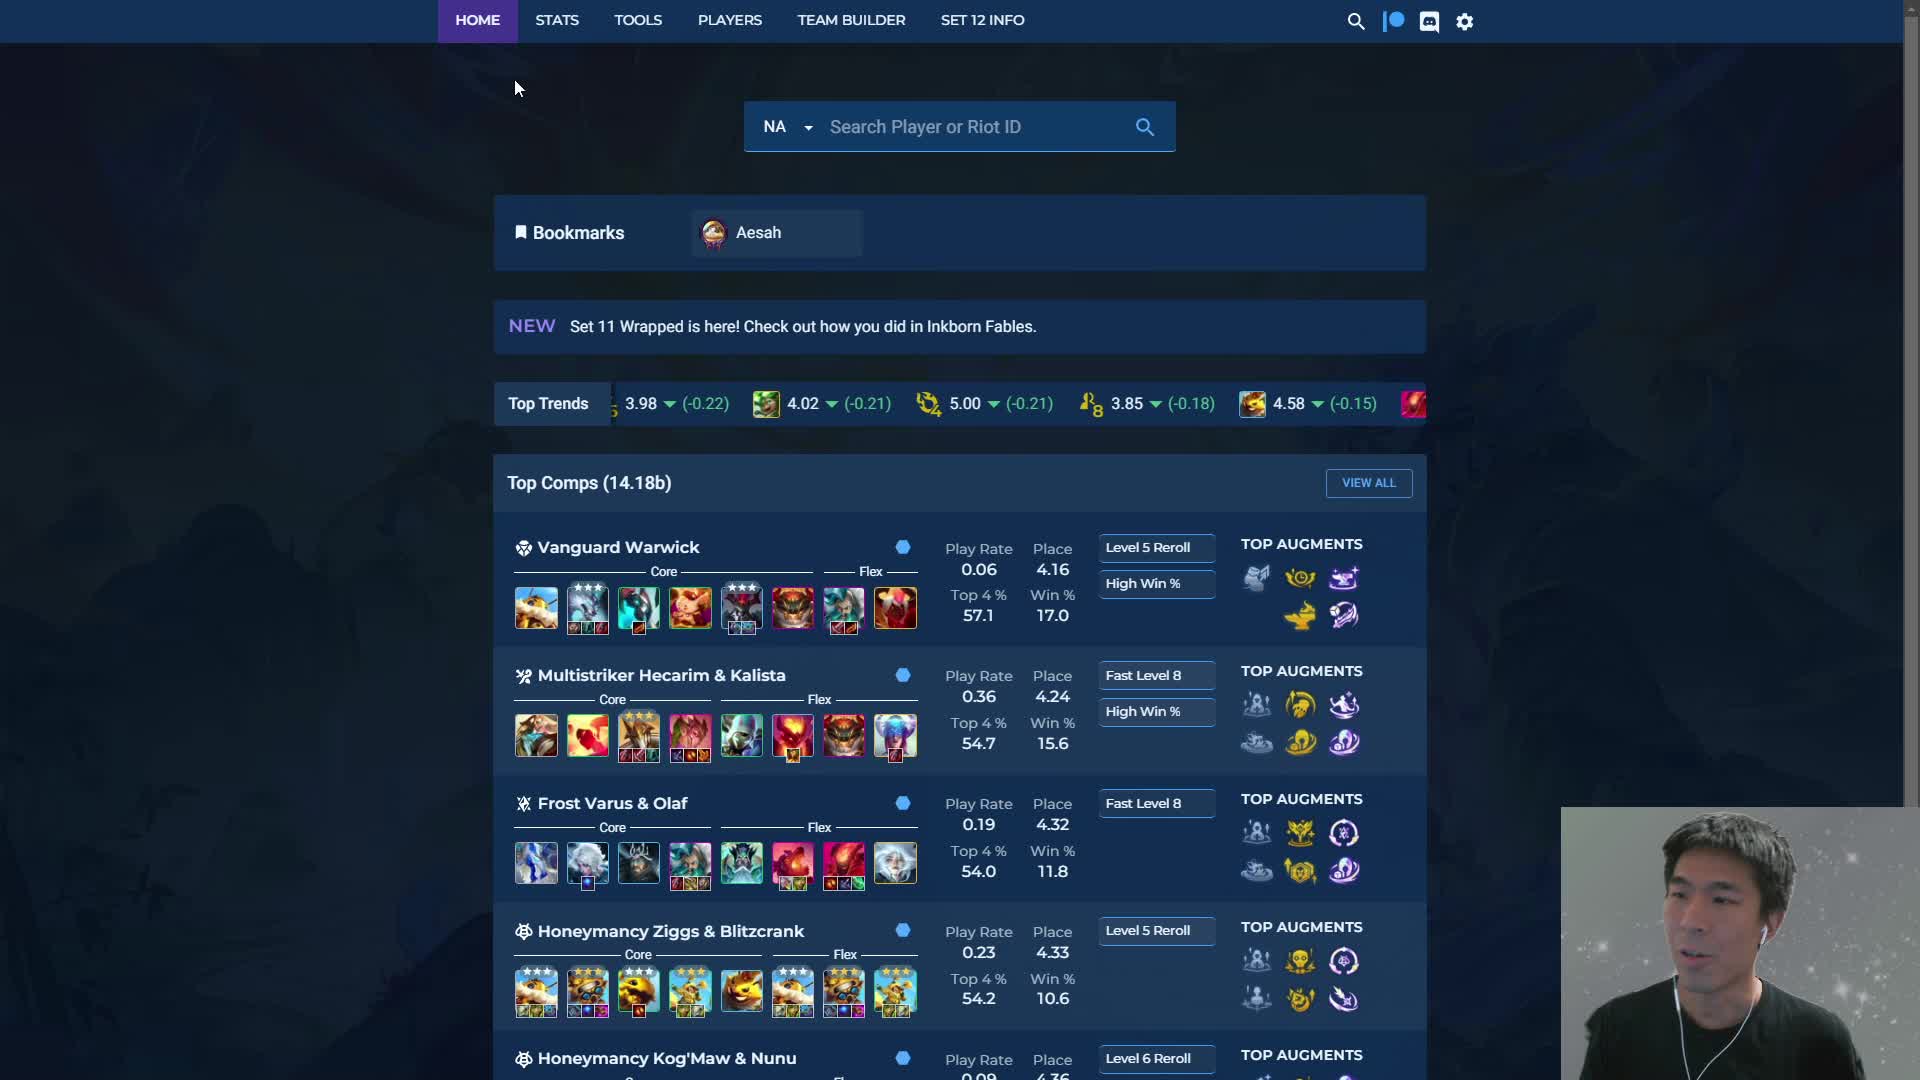Open the Discord icon in header

pos(1429,21)
